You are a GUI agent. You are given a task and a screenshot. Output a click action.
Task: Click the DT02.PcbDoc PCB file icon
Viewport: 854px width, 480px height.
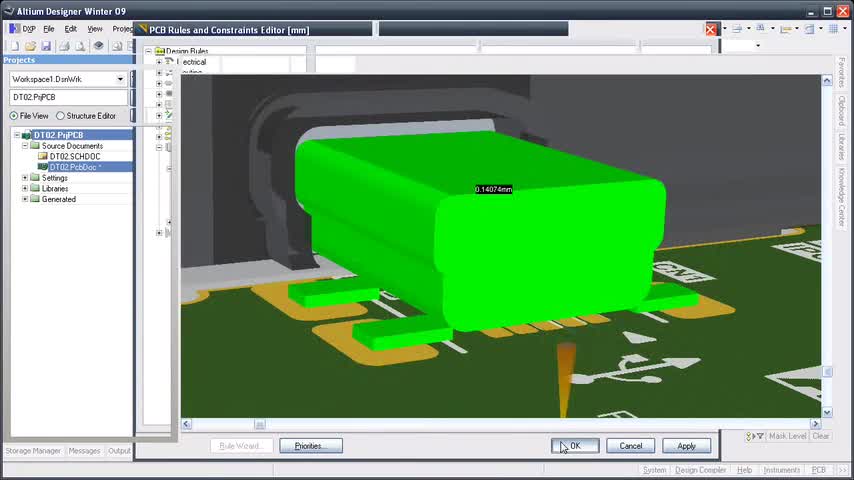tap(43, 167)
